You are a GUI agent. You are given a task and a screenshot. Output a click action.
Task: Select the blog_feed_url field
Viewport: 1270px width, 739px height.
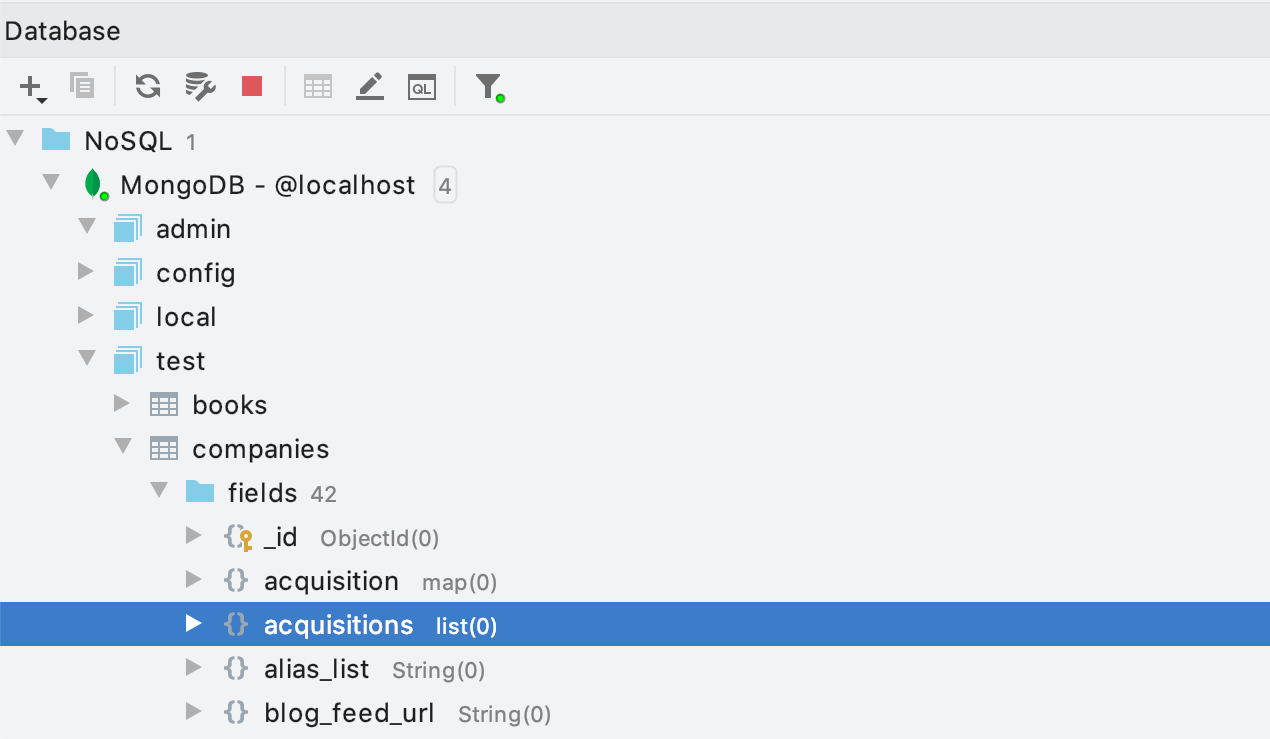349,713
